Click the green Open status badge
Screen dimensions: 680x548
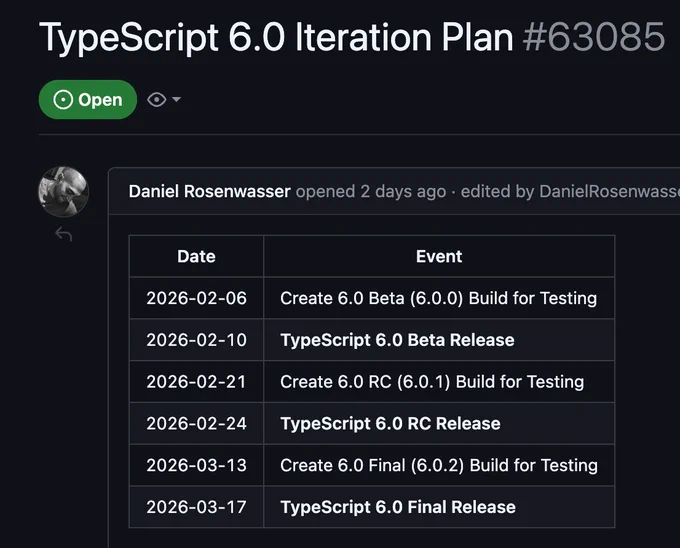tap(88, 100)
